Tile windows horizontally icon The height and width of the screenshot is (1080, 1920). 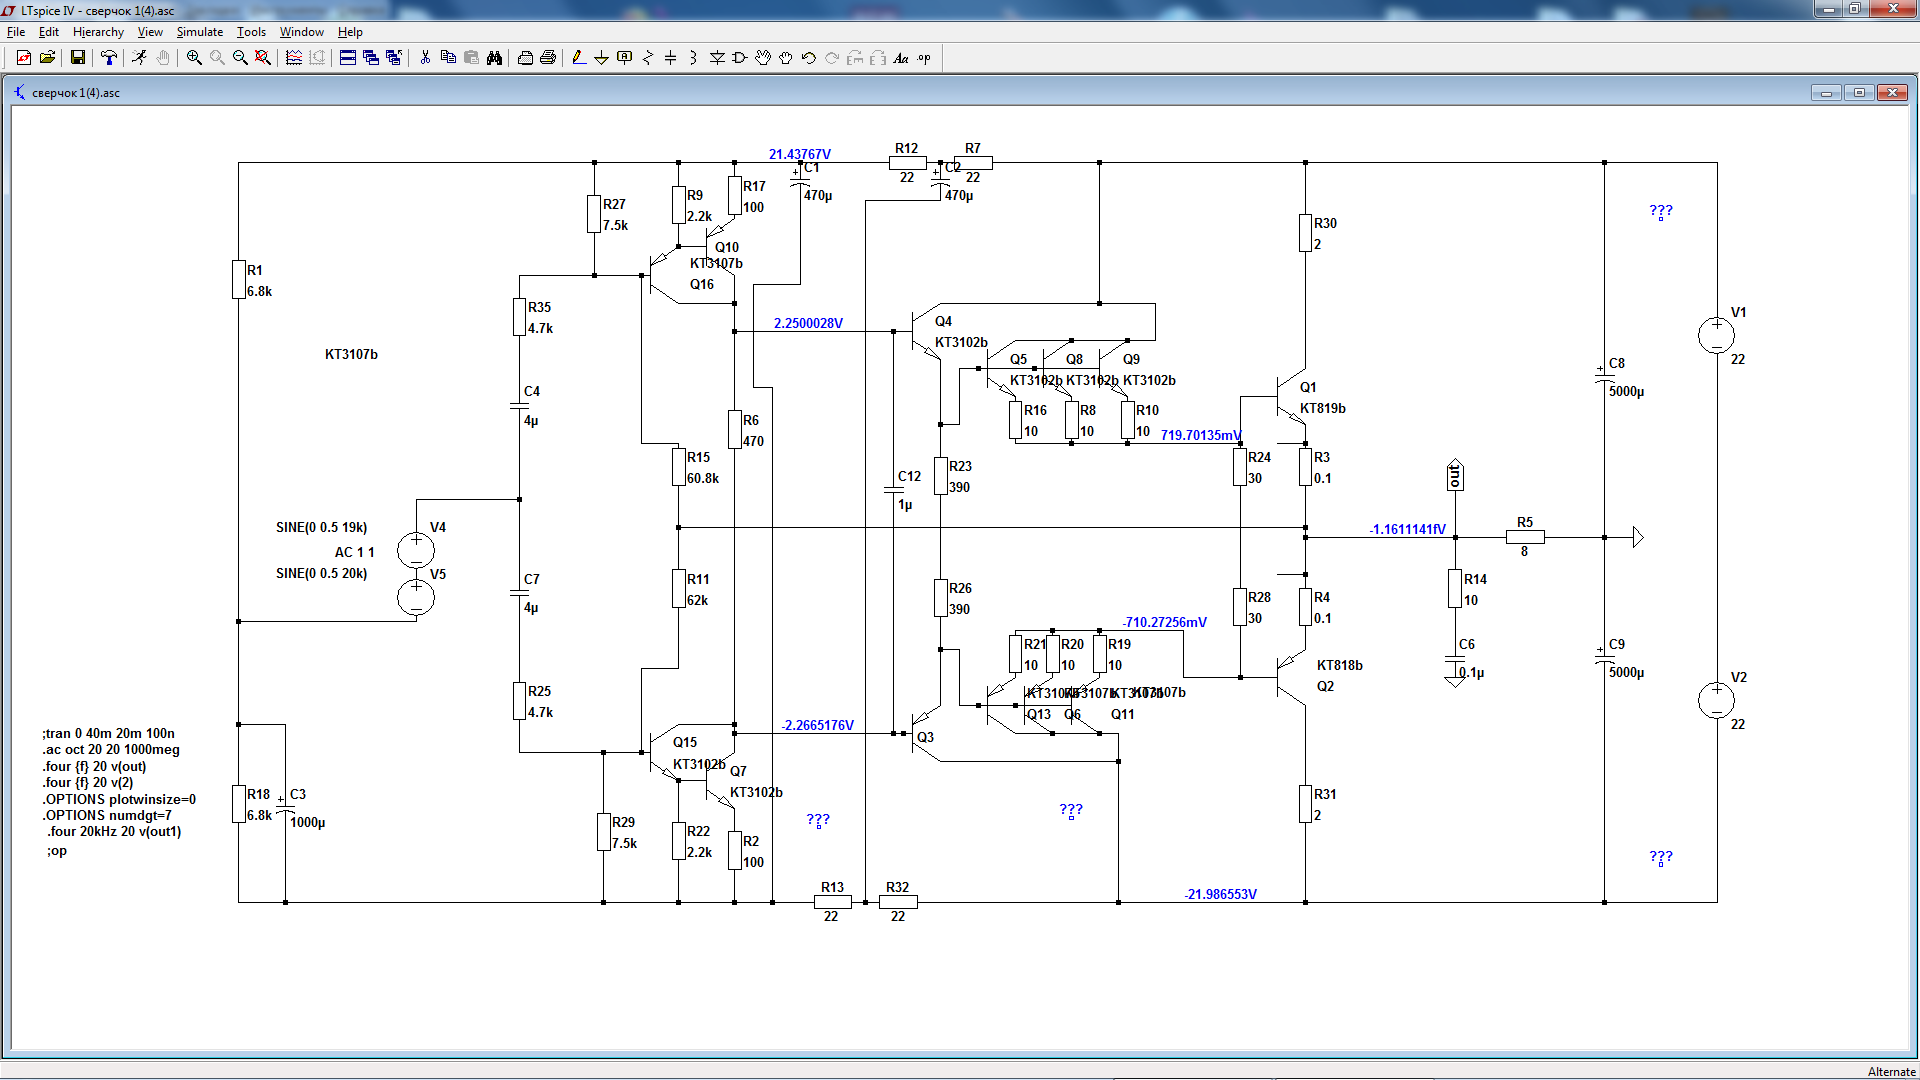348,58
